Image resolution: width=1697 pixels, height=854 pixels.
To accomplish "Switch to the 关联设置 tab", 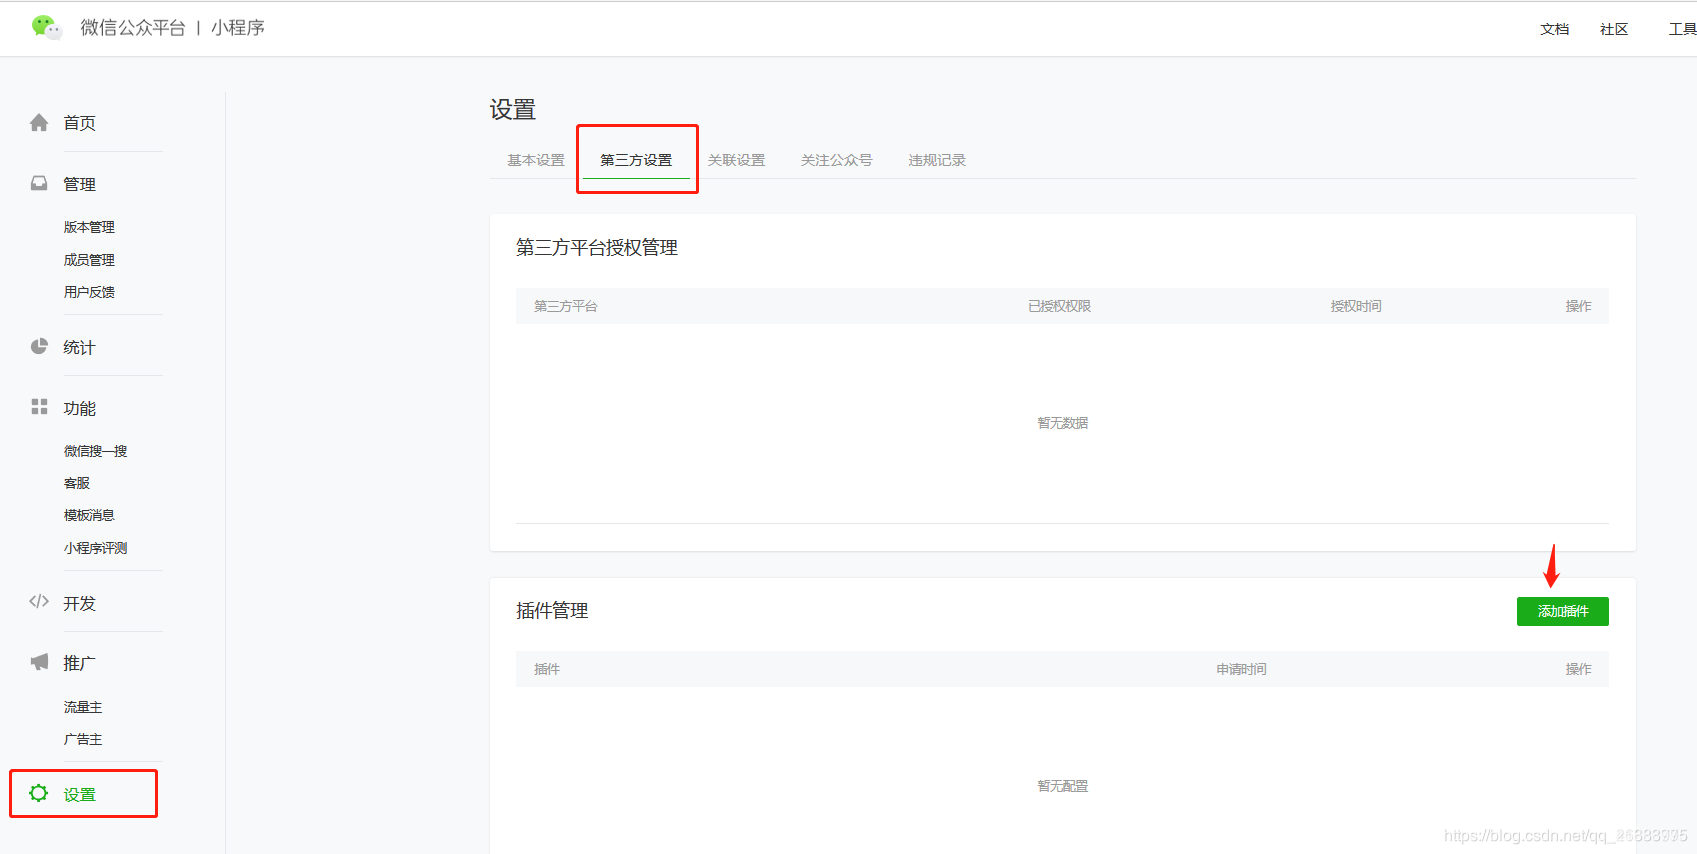I will (736, 160).
